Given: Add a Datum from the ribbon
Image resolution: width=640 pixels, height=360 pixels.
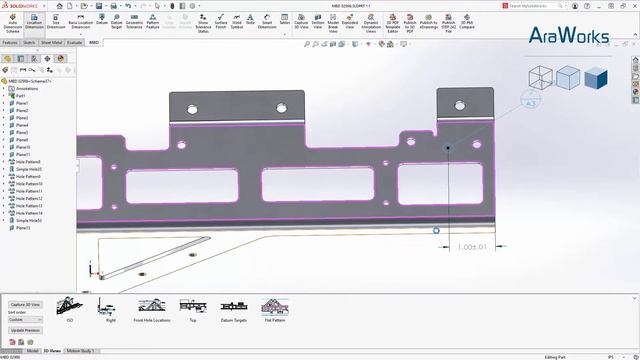Looking at the screenshot, I should pyautogui.click(x=102, y=20).
